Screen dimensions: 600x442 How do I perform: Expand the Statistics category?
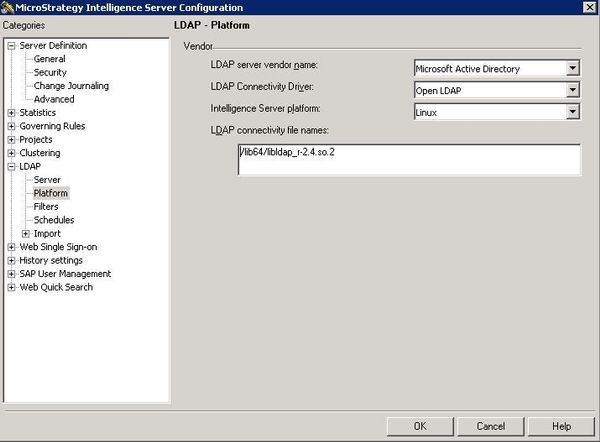click(x=11, y=113)
